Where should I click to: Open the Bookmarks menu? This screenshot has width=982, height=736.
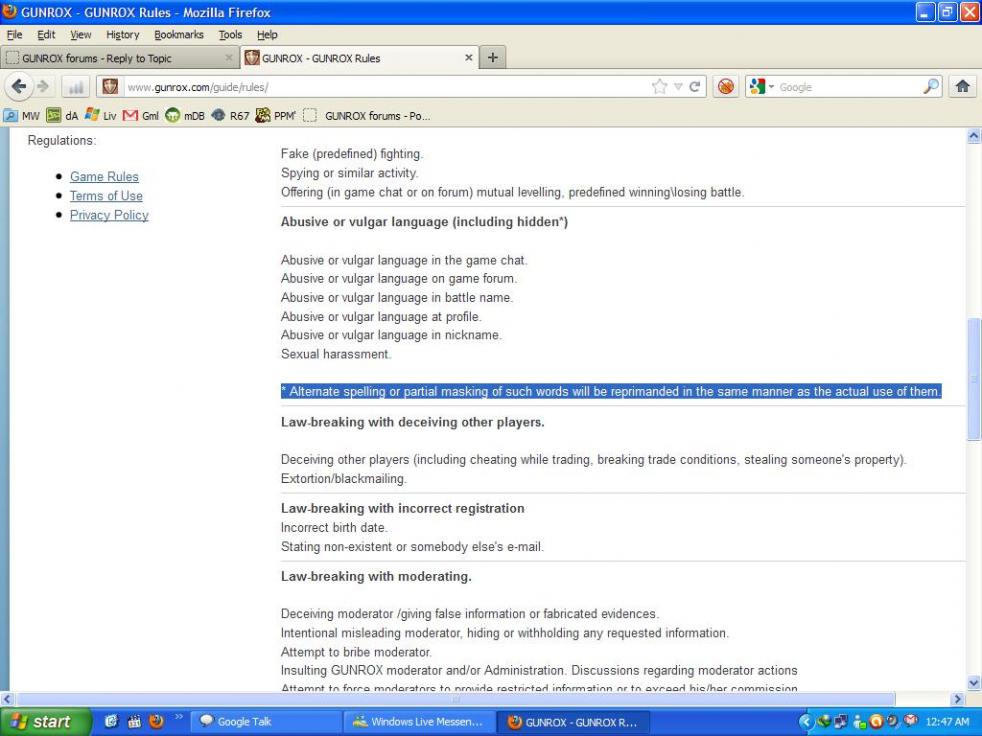(x=178, y=34)
